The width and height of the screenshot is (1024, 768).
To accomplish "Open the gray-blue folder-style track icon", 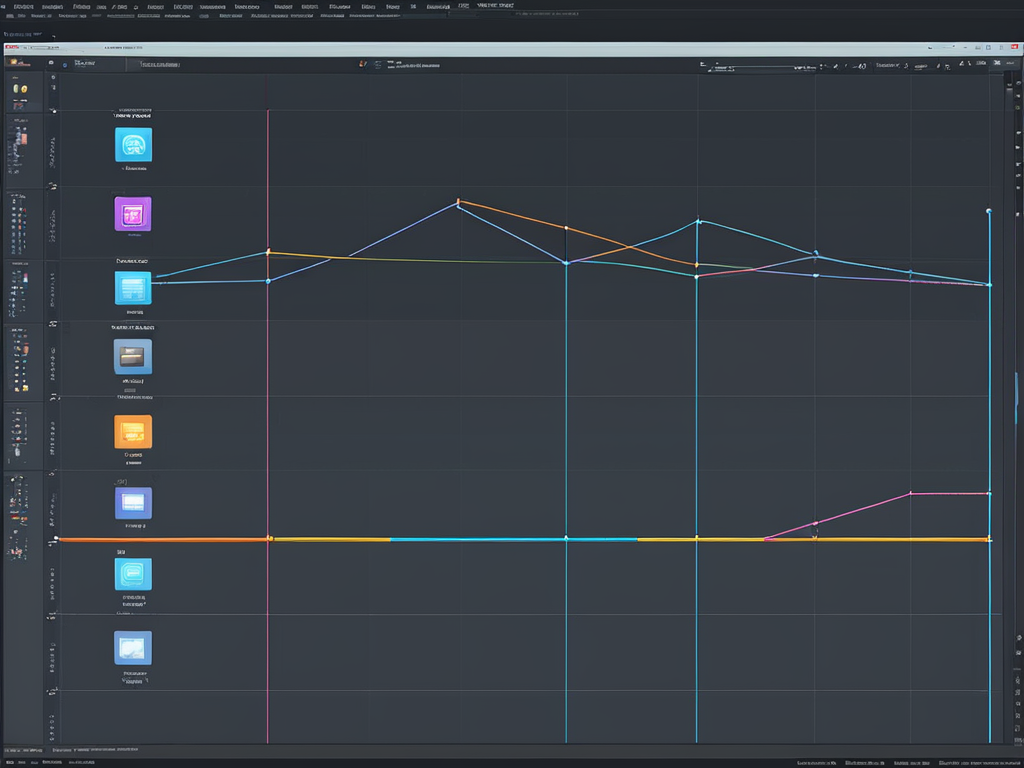I will [133, 356].
